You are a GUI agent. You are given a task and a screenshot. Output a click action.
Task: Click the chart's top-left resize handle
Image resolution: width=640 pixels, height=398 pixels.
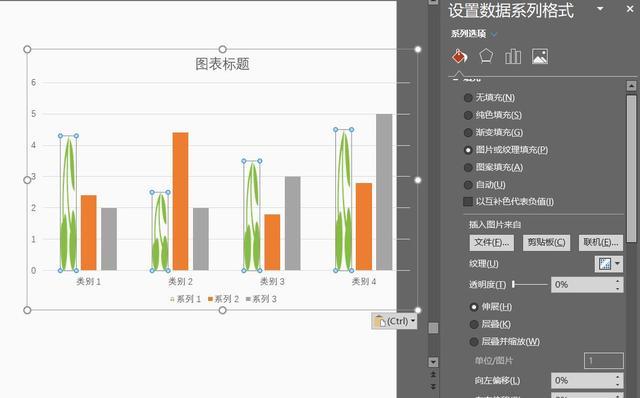click(27, 49)
